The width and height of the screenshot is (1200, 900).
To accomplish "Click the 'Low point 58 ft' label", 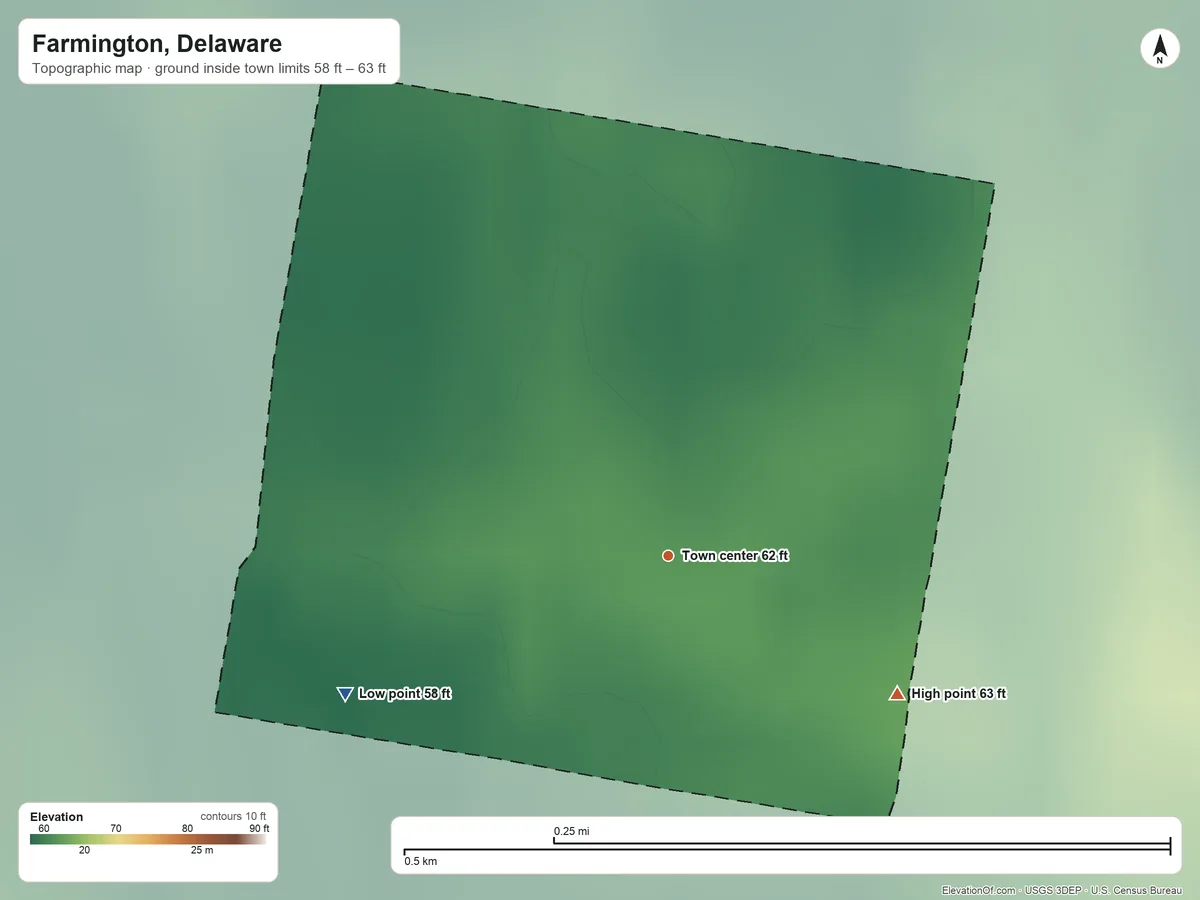I will (405, 694).
